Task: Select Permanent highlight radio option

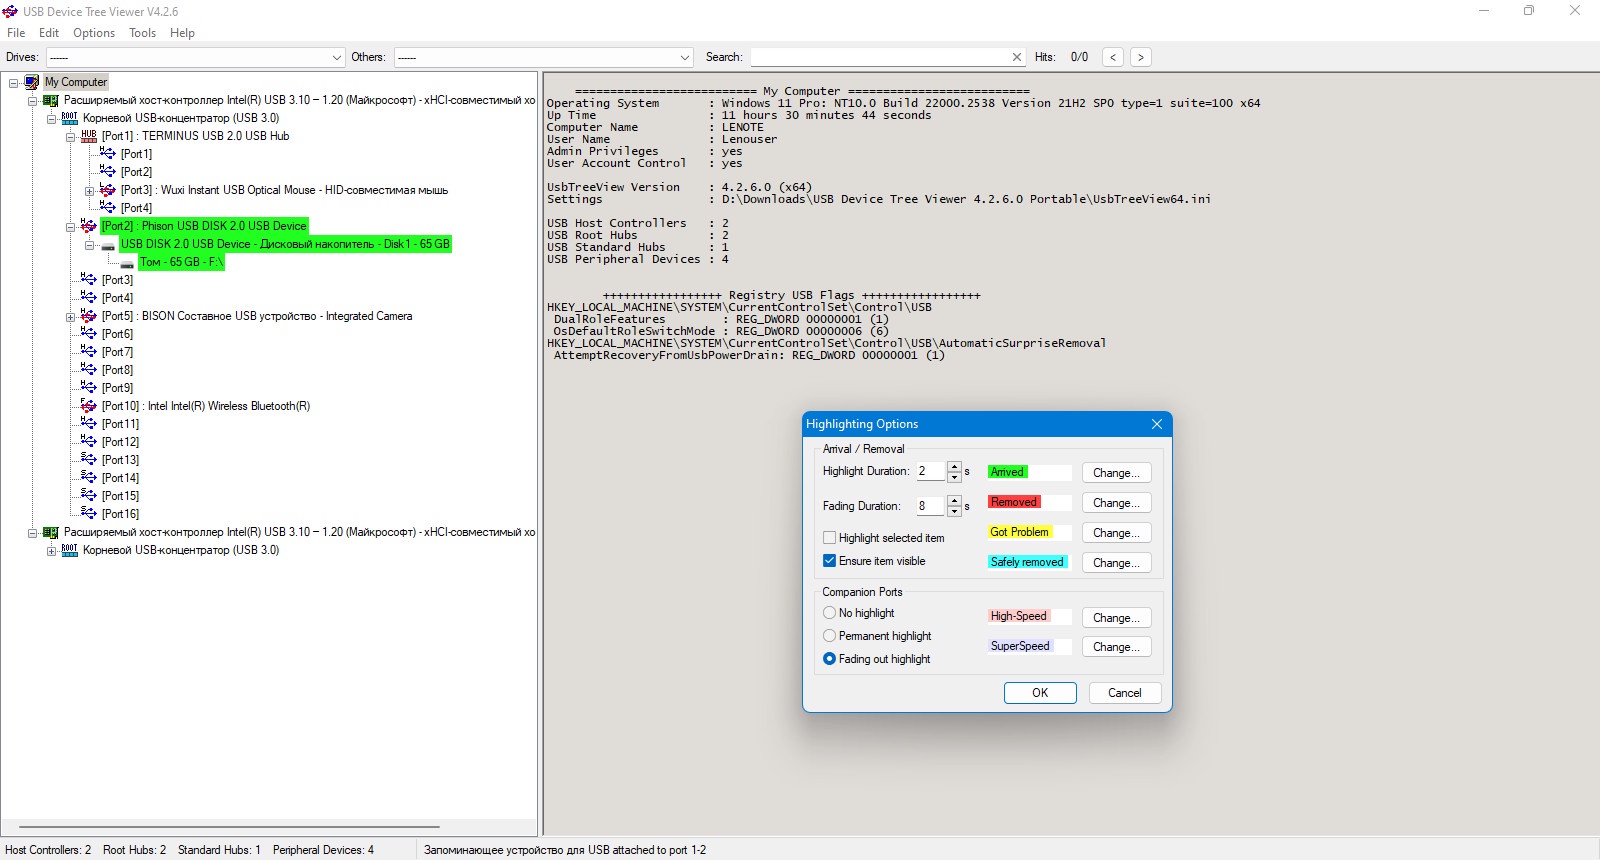Action: coord(829,636)
